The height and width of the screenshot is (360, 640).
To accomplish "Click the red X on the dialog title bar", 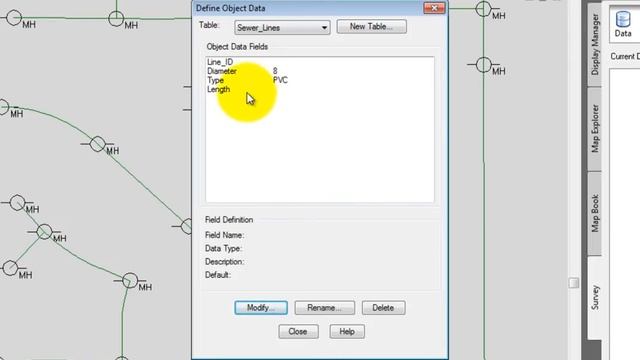I will tap(434, 8).
